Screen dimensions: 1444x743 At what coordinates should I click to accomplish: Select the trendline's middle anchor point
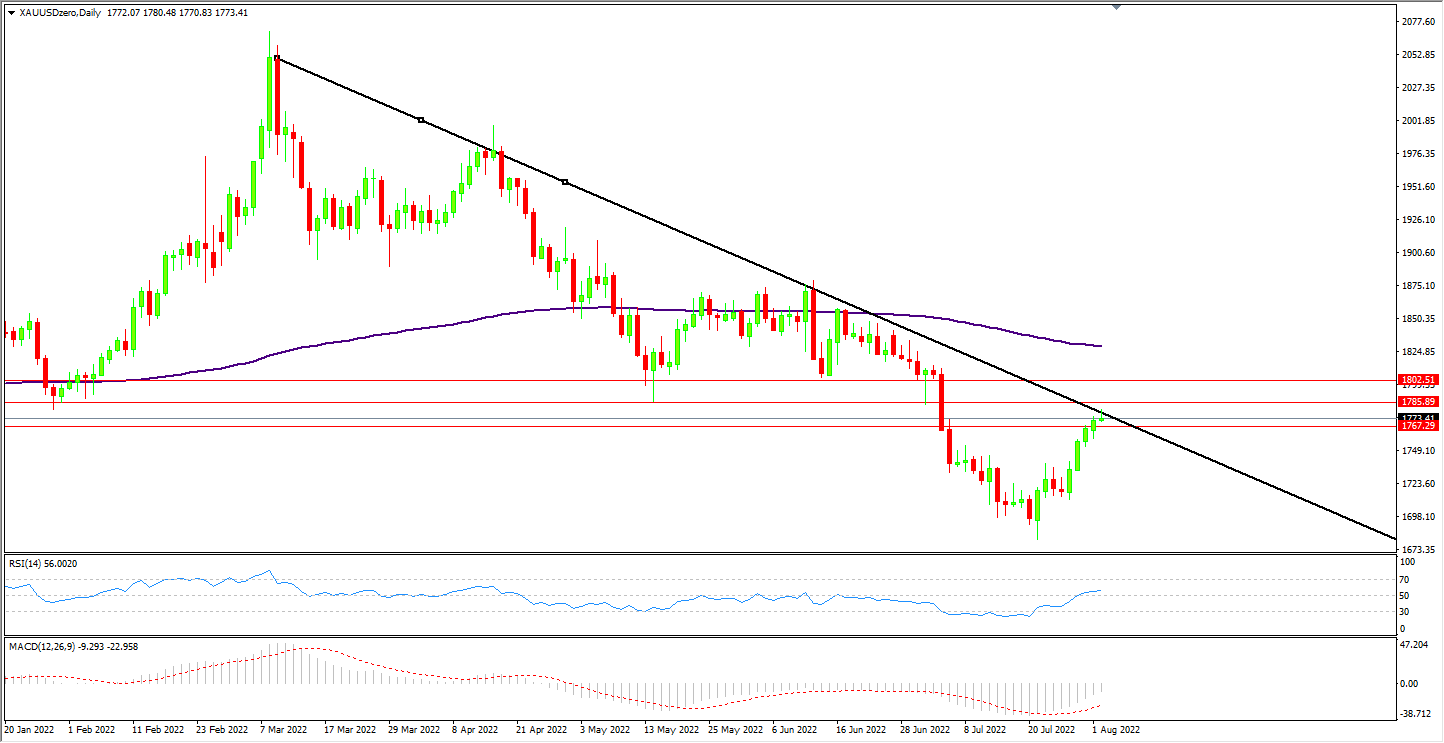[421, 120]
